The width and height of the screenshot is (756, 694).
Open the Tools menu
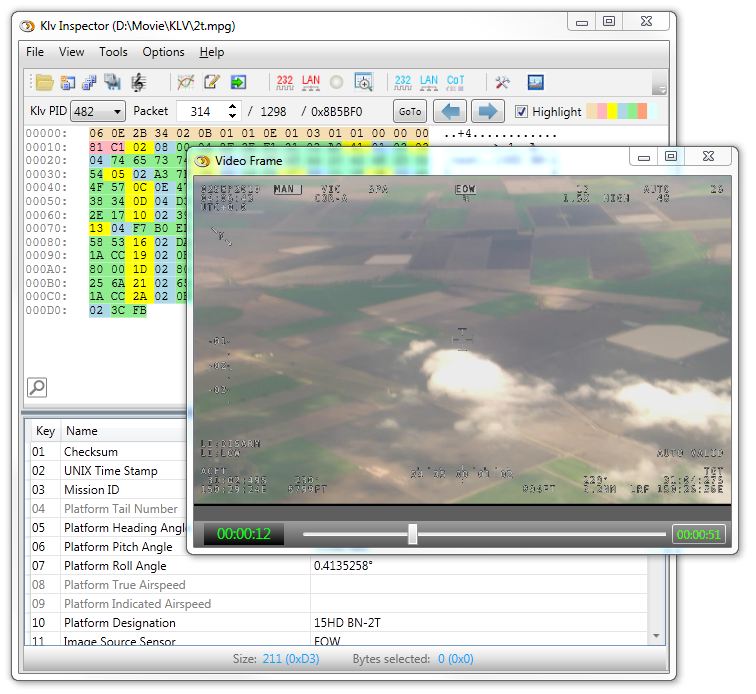coord(113,52)
